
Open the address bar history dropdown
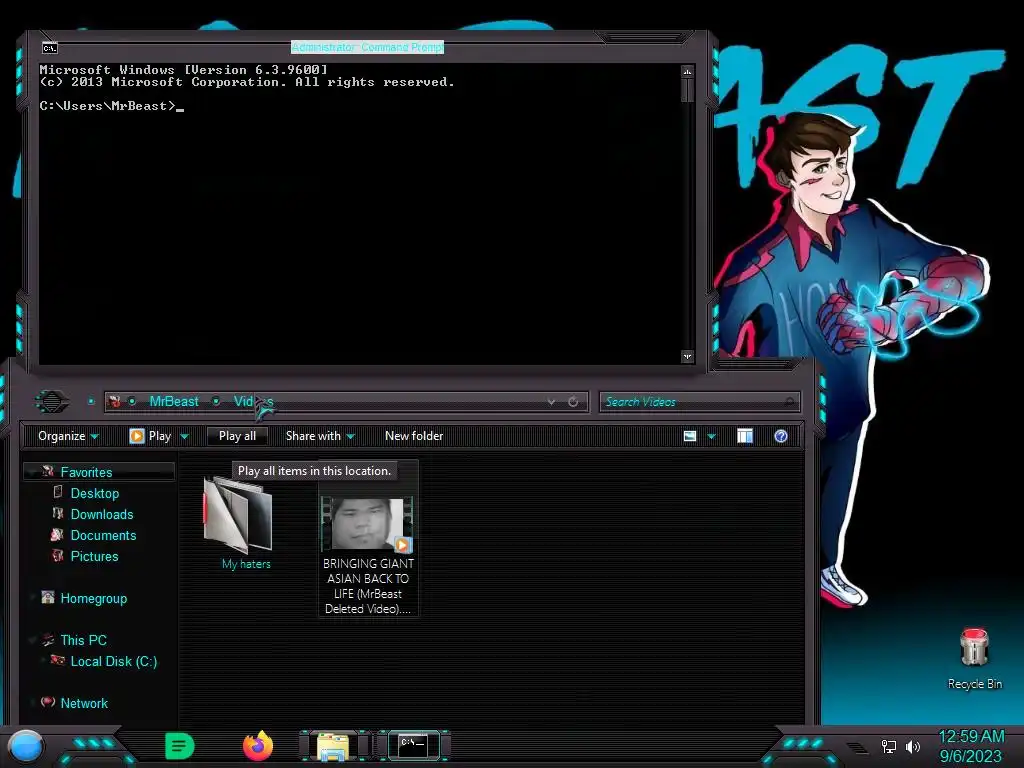point(551,402)
